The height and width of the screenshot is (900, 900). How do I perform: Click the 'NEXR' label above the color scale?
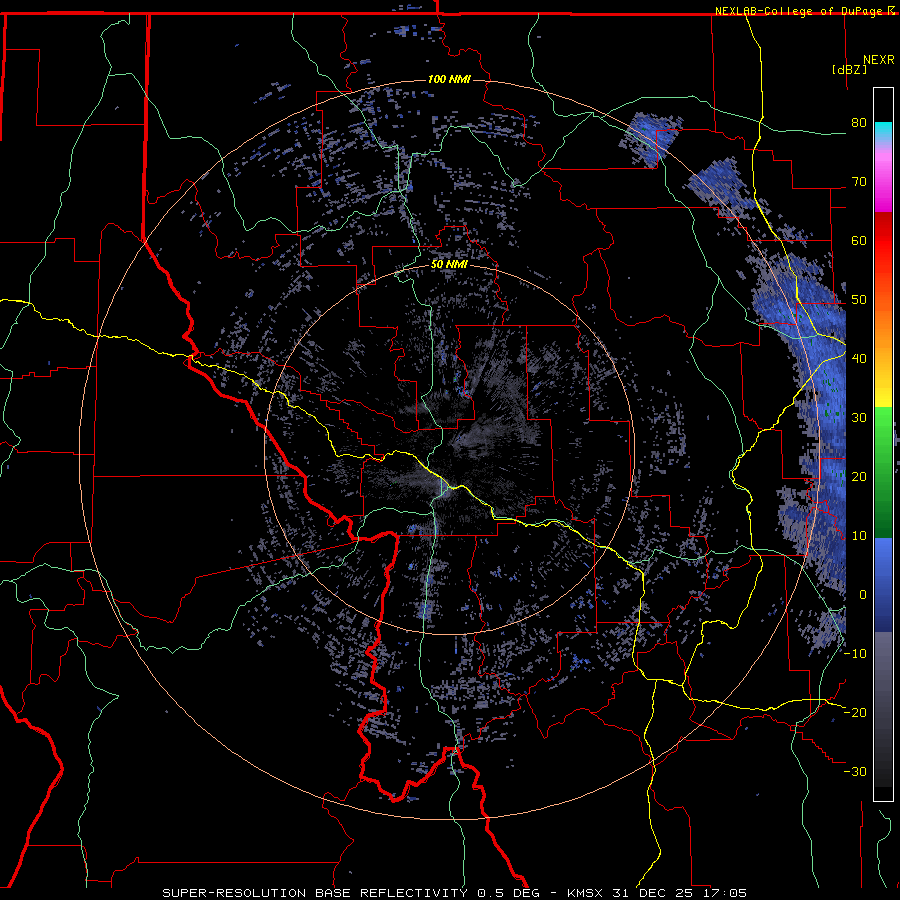point(879,60)
